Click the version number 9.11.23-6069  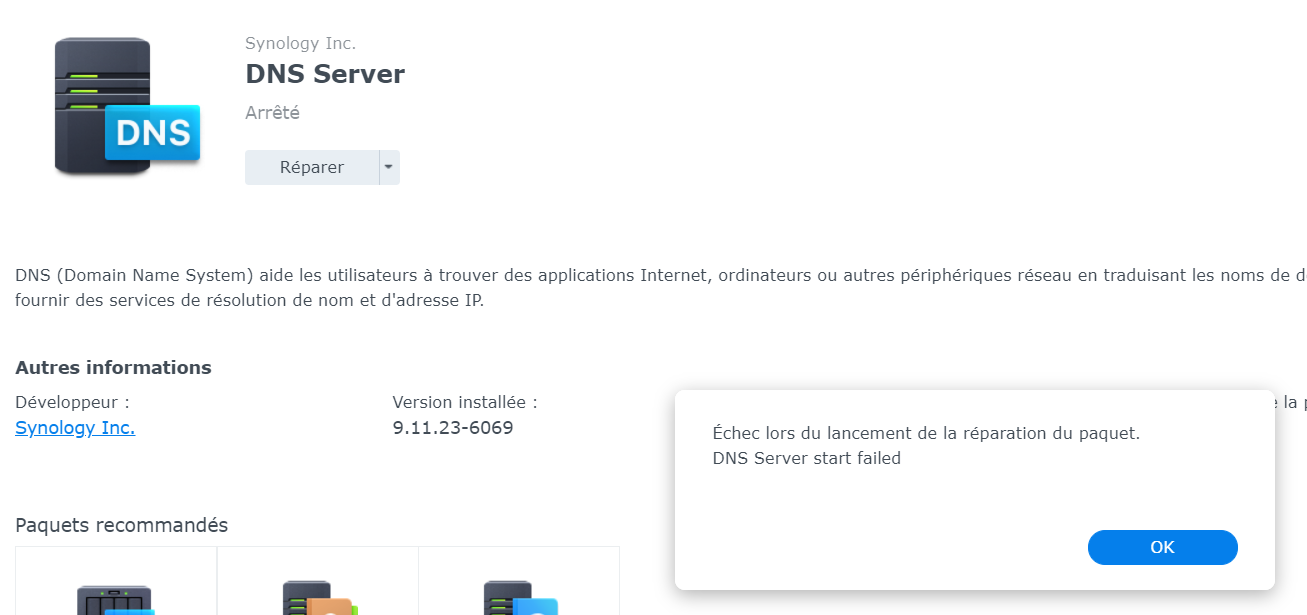click(453, 428)
